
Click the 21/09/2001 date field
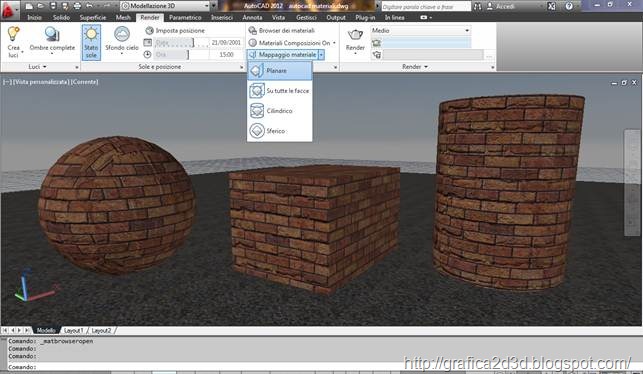[226, 42]
